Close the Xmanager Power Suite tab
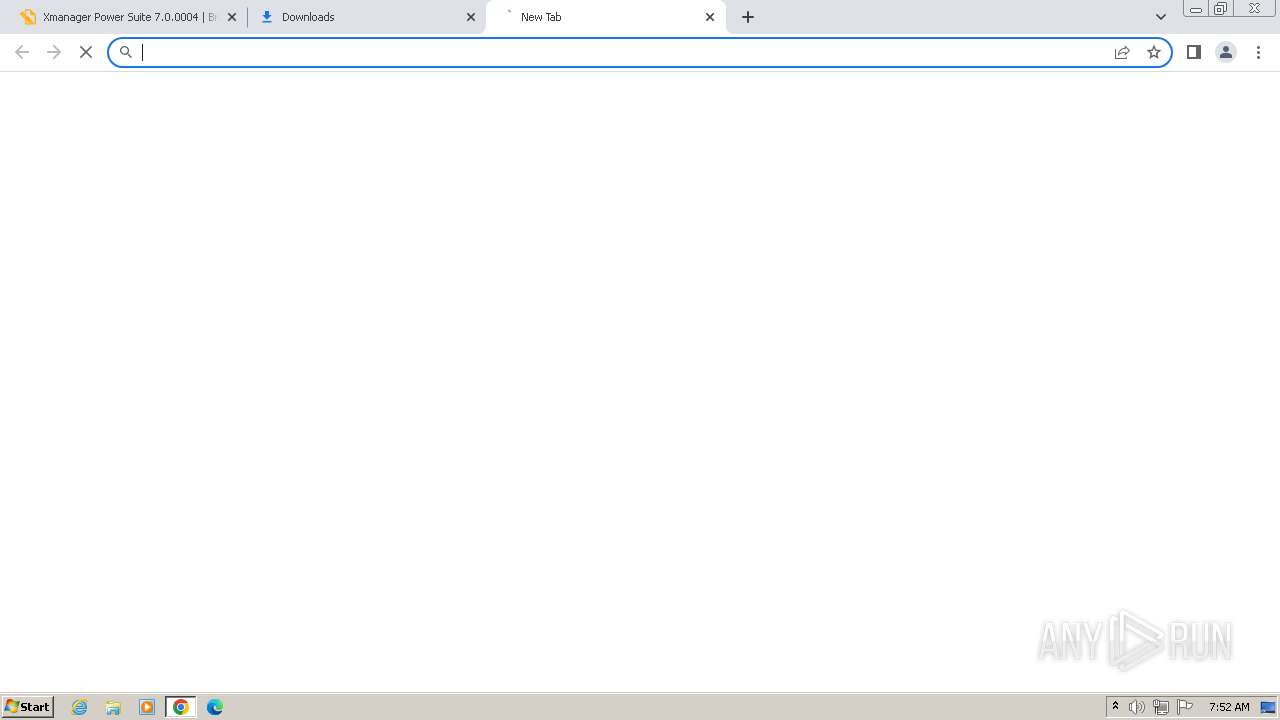The image size is (1280, 720). click(232, 17)
